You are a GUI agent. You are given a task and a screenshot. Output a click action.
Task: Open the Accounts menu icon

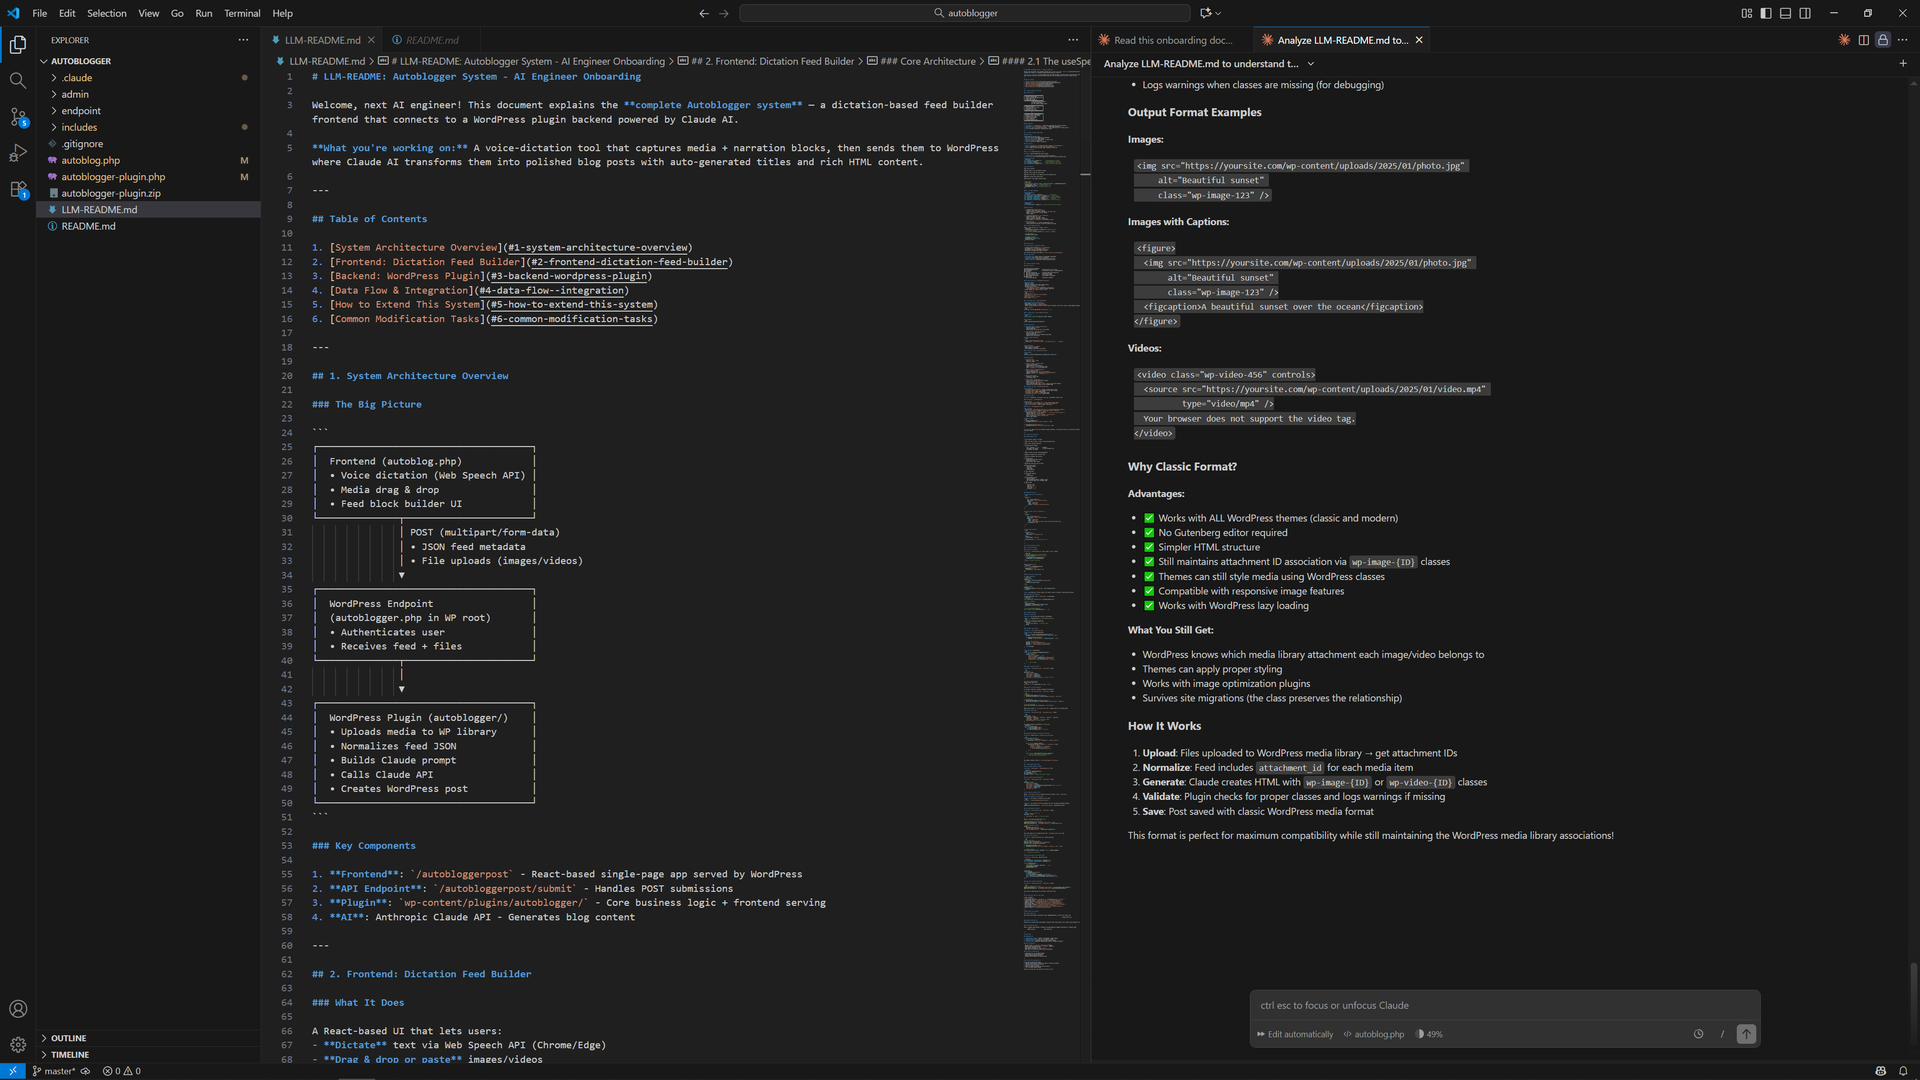click(18, 1009)
